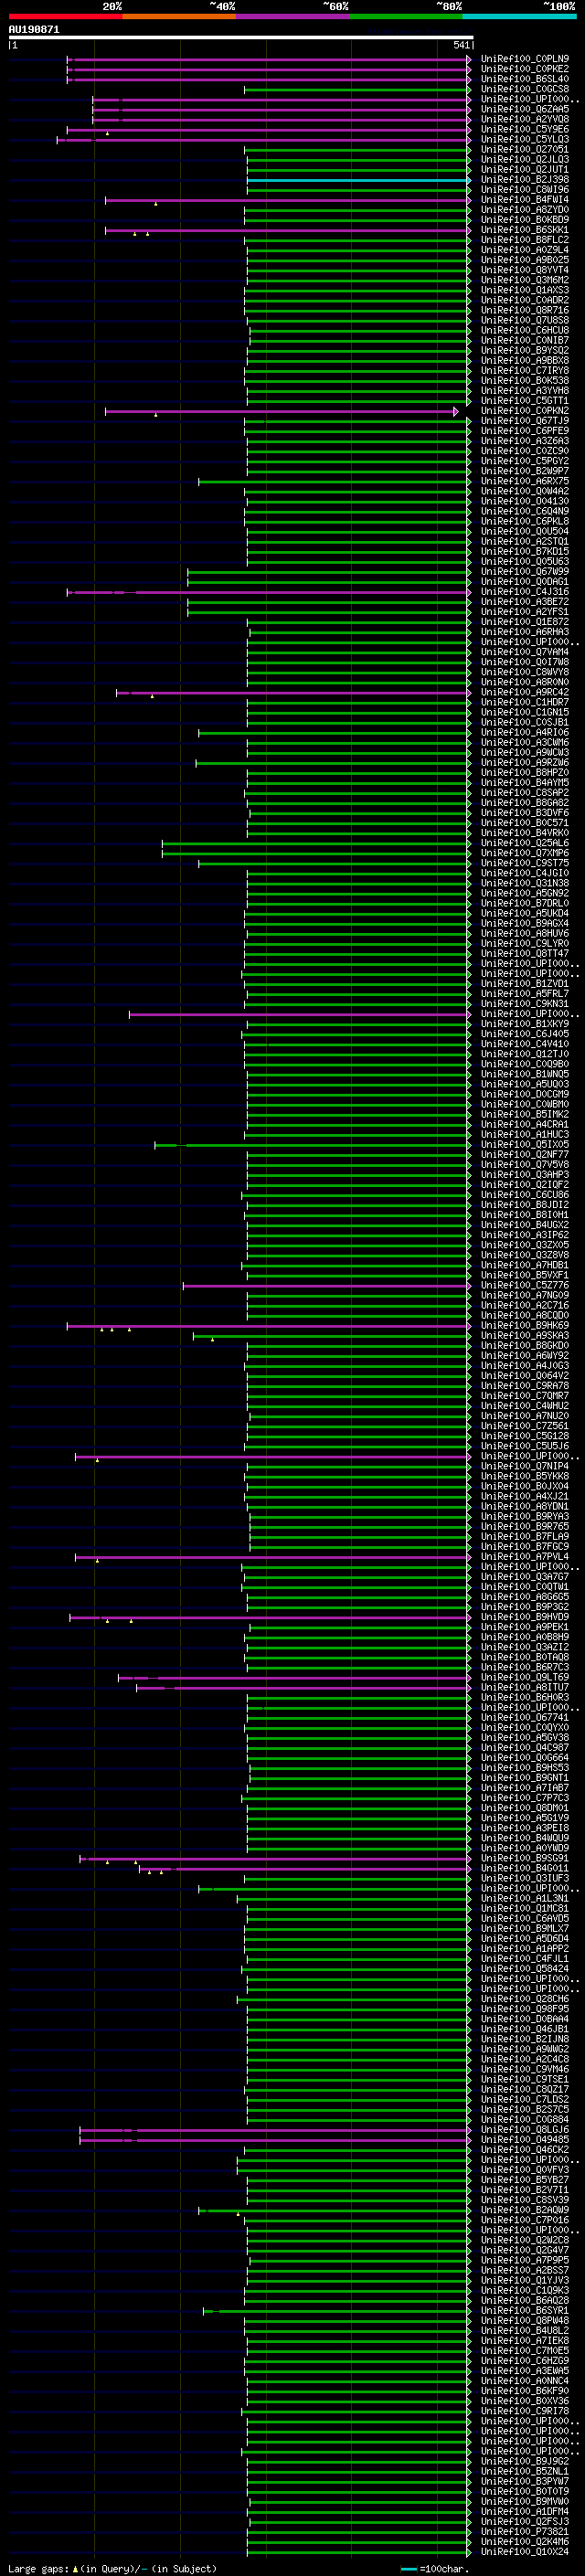Click hit label UniRef100_Q67TJ9
This screenshot has width=585, height=2576.
click(x=524, y=421)
